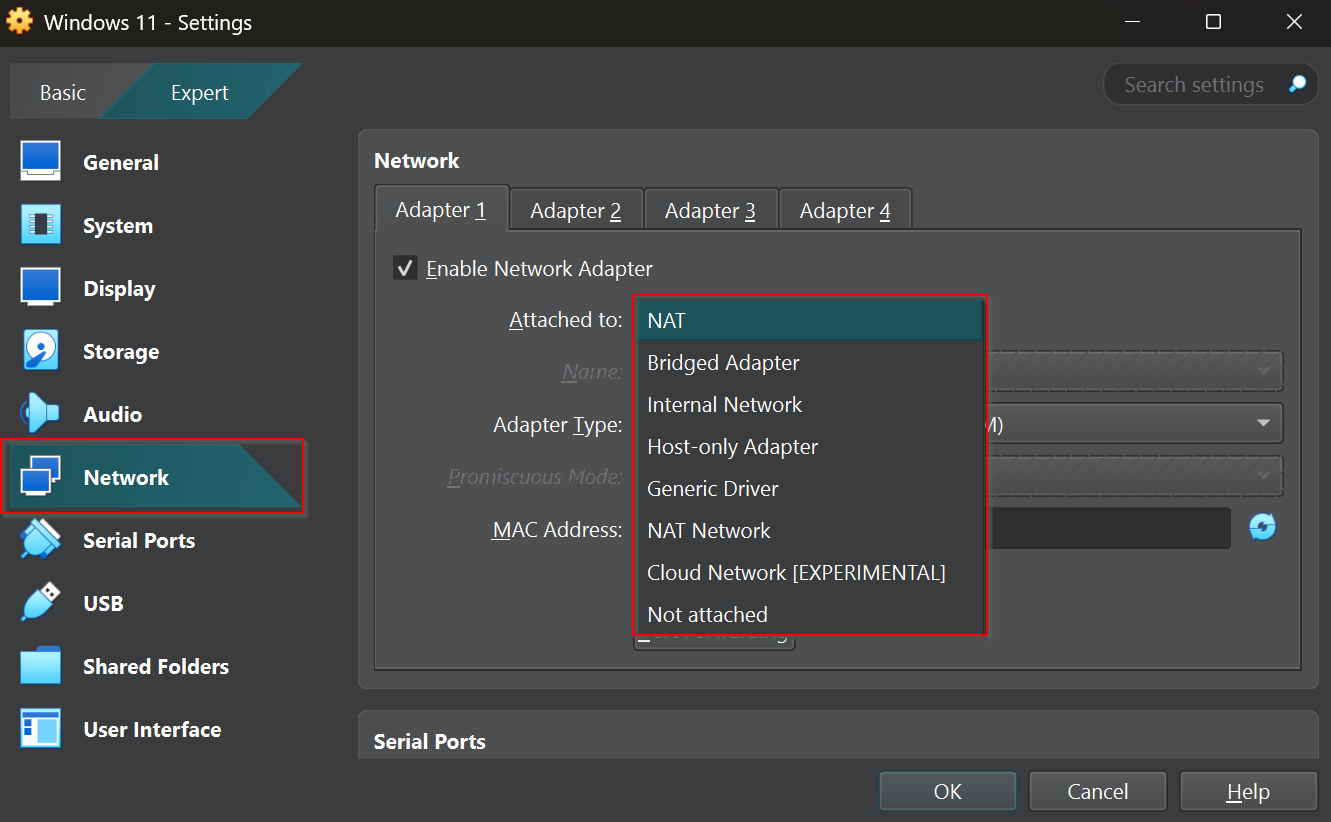Open the Display monitor icon
1331x822 pixels.
[41, 288]
